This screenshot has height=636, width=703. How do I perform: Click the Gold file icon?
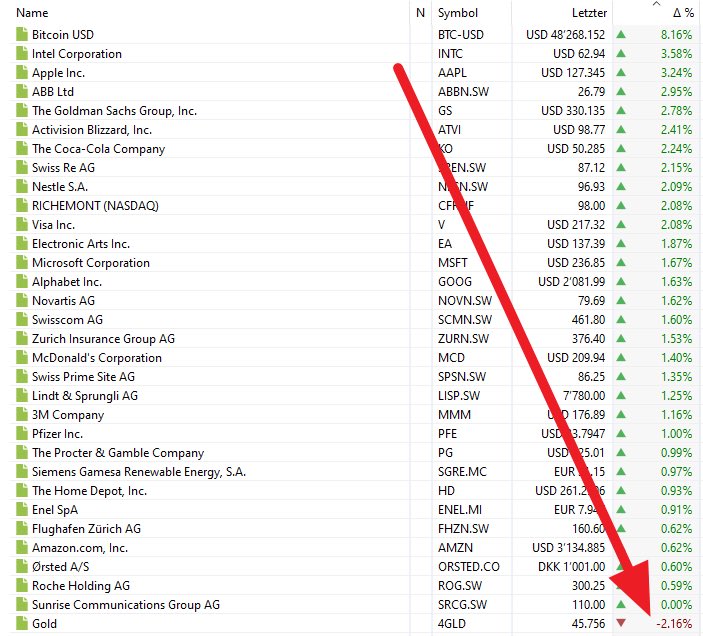[22, 623]
